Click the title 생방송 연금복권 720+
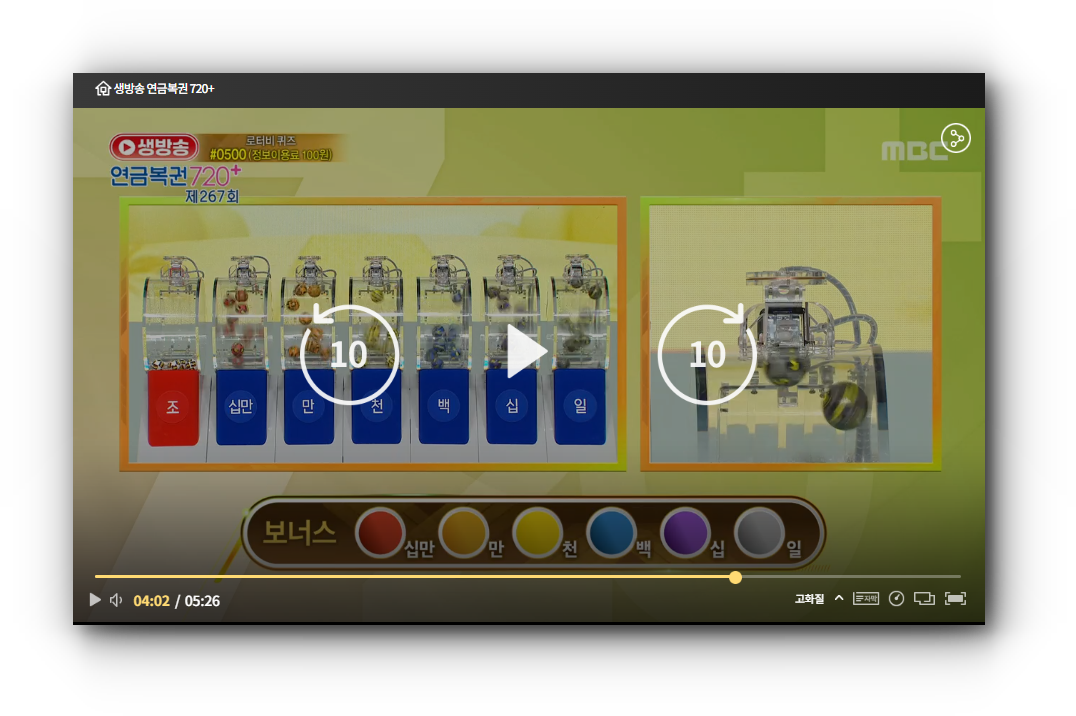The height and width of the screenshot is (716, 1076). coord(164,89)
